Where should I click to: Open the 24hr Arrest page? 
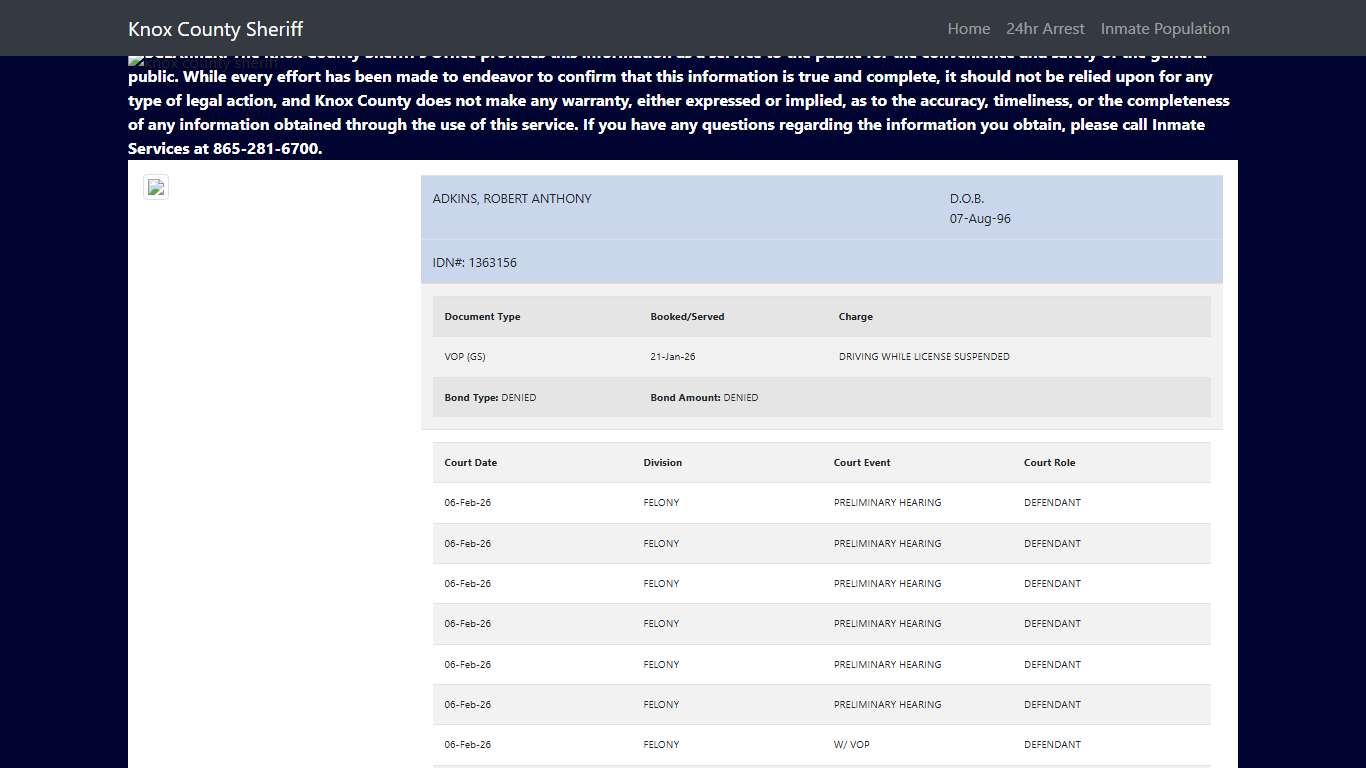pos(1045,28)
